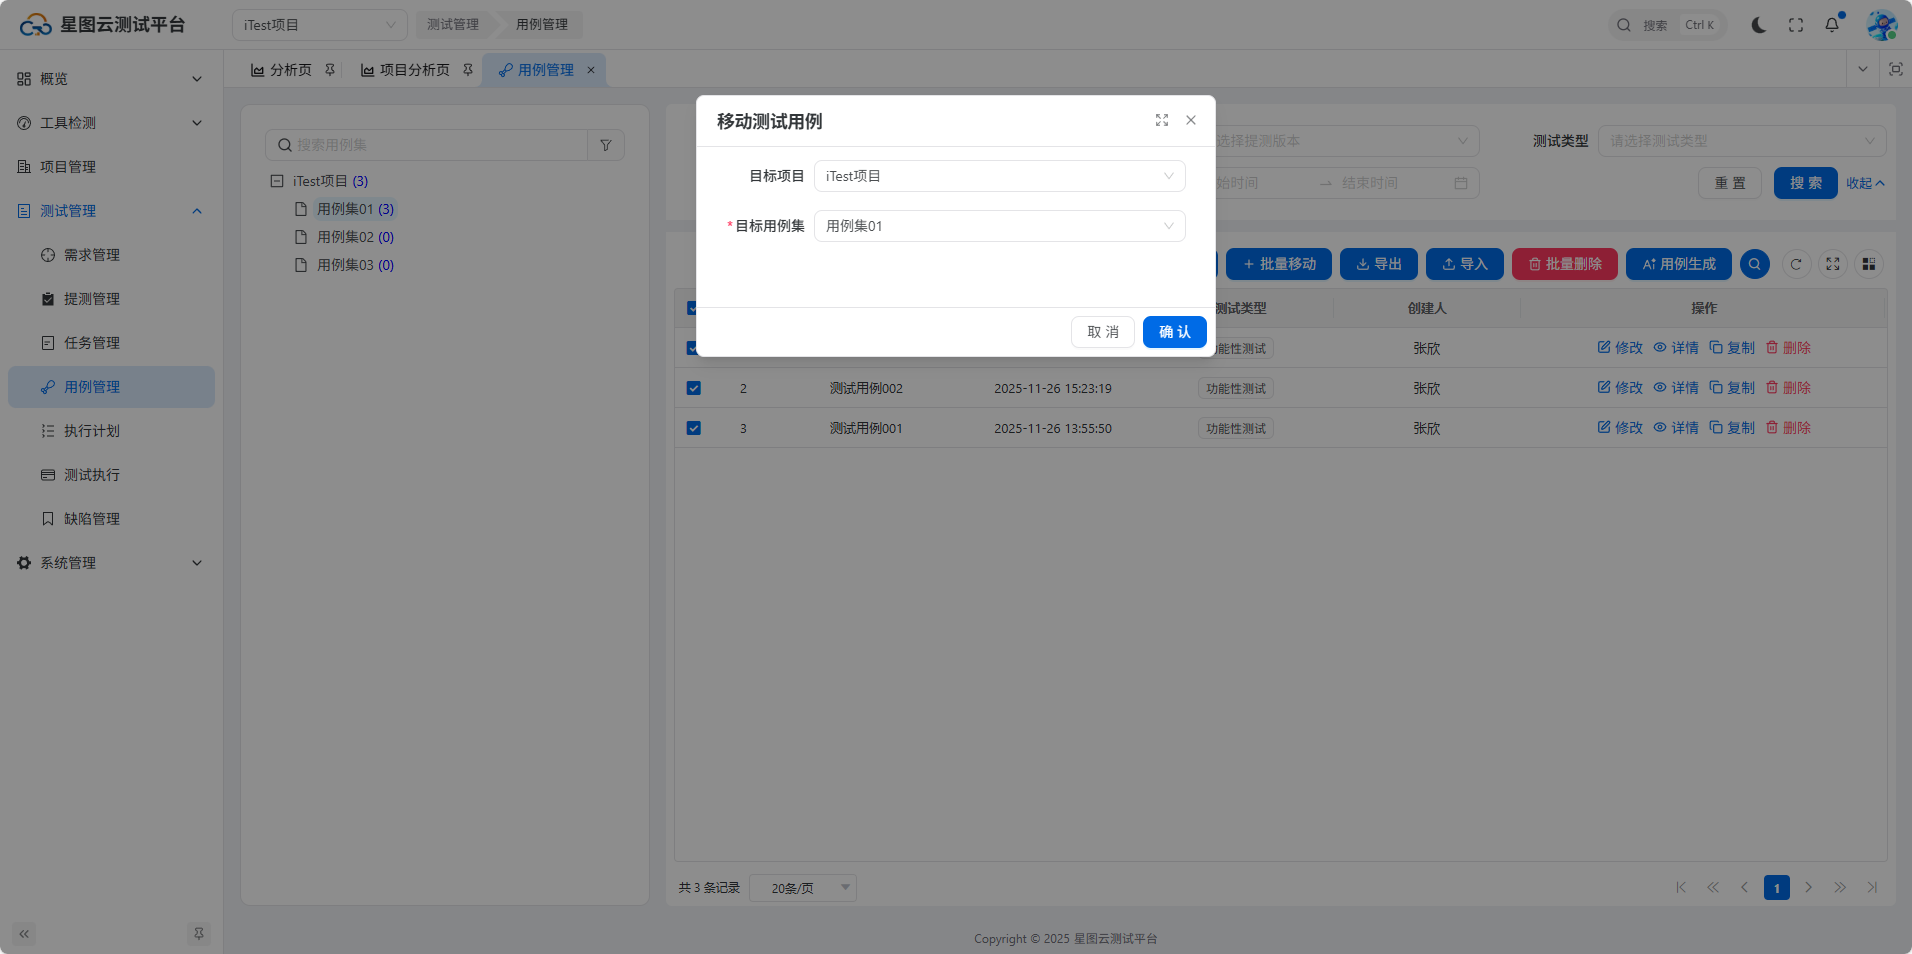Click the fullscreen icon in the dialog header
This screenshot has width=1912, height=954.
pos(1161,120)
